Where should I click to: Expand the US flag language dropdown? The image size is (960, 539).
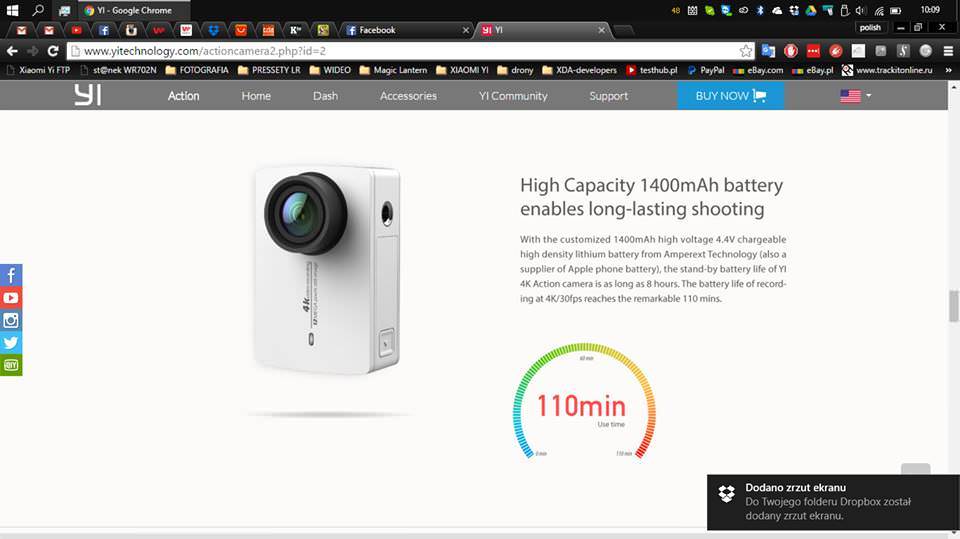[856, 96]
